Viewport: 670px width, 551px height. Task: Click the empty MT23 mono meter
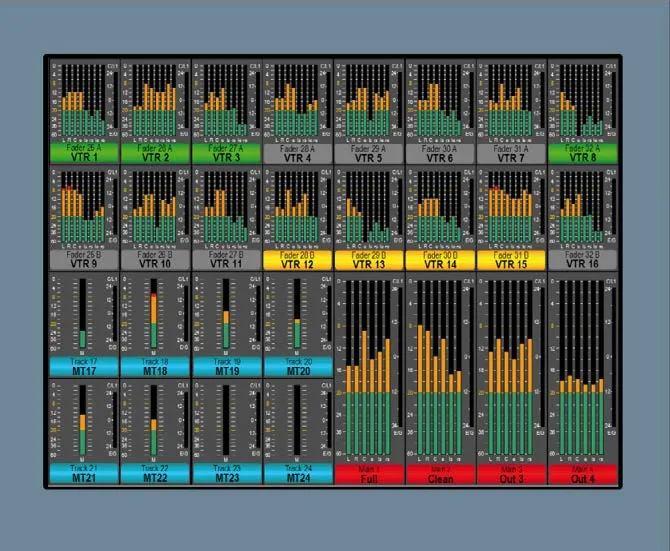(226, 420)
